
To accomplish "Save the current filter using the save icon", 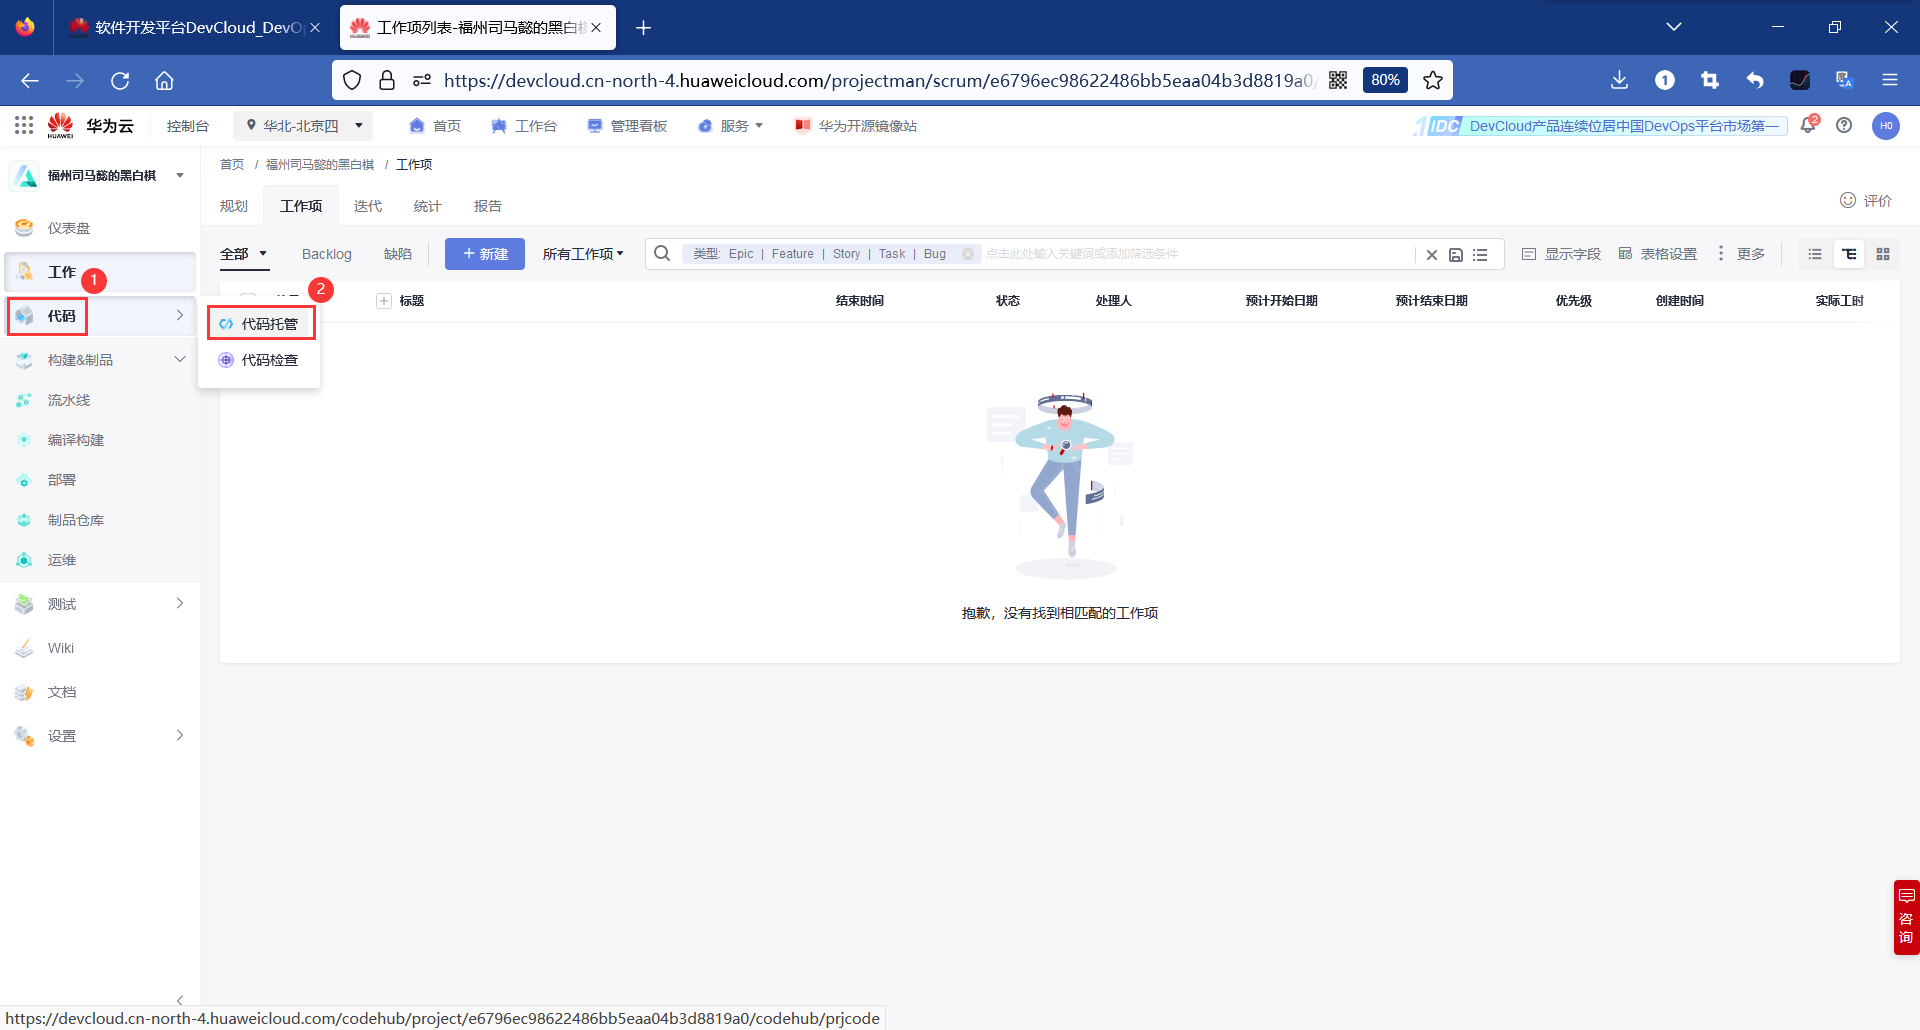I will pos(1456,254).
